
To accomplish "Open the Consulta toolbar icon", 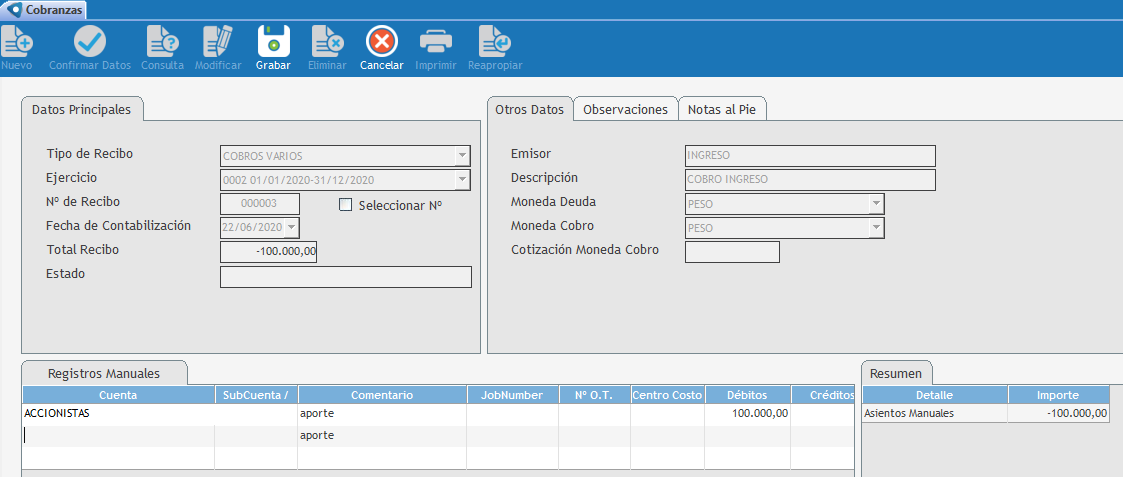I will coord(162,41).
